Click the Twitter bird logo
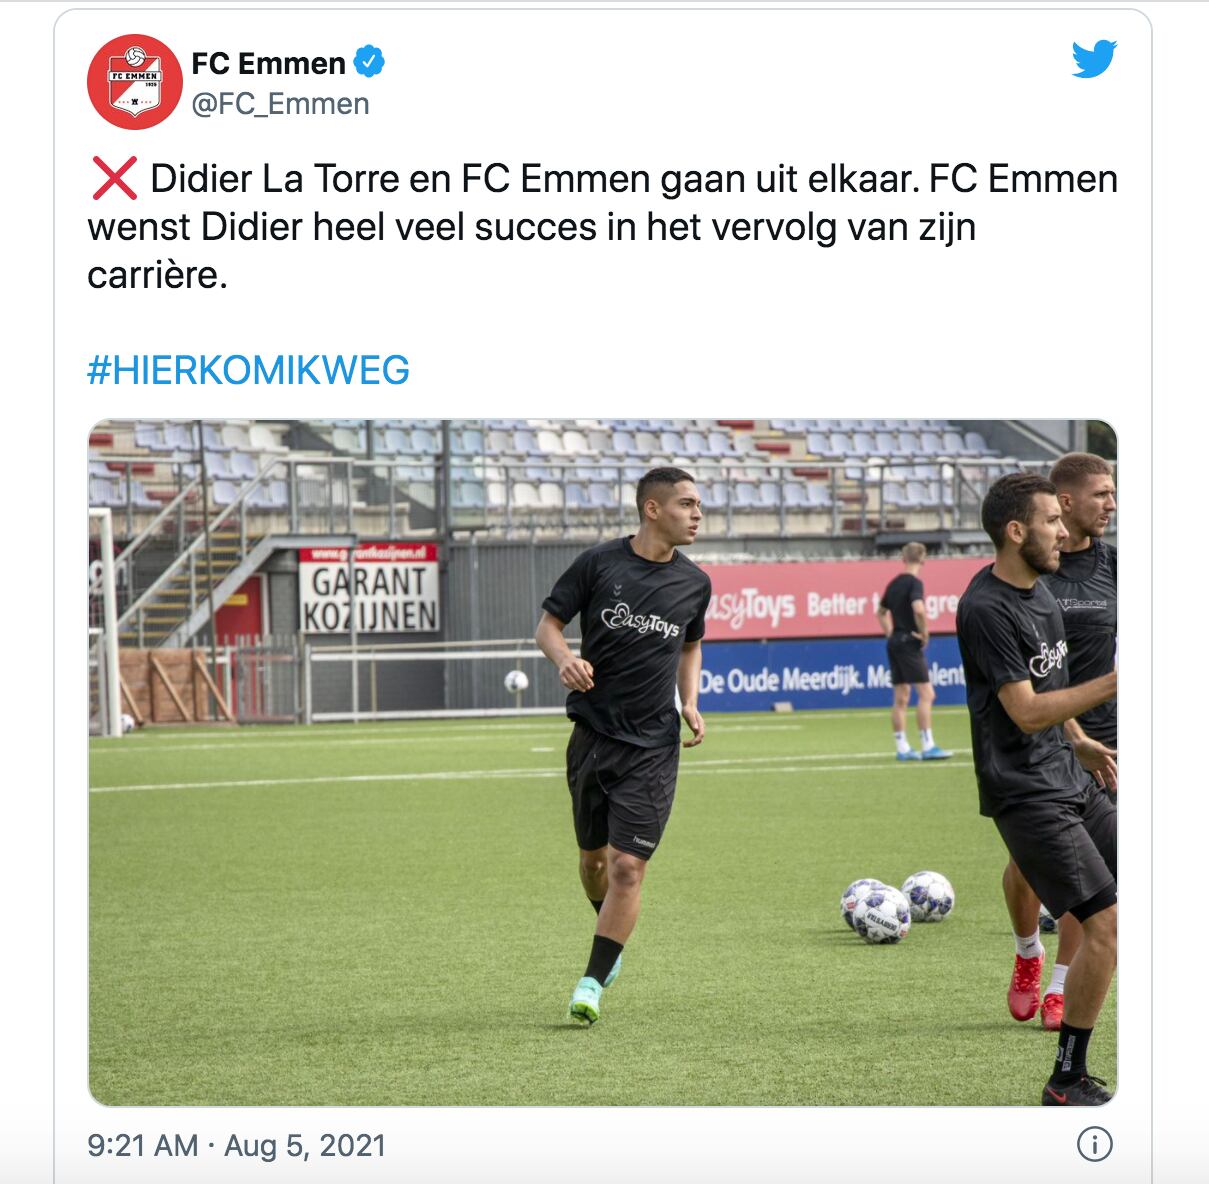Viewport: 1209px width, 1184px height. tap(1094, 60)
